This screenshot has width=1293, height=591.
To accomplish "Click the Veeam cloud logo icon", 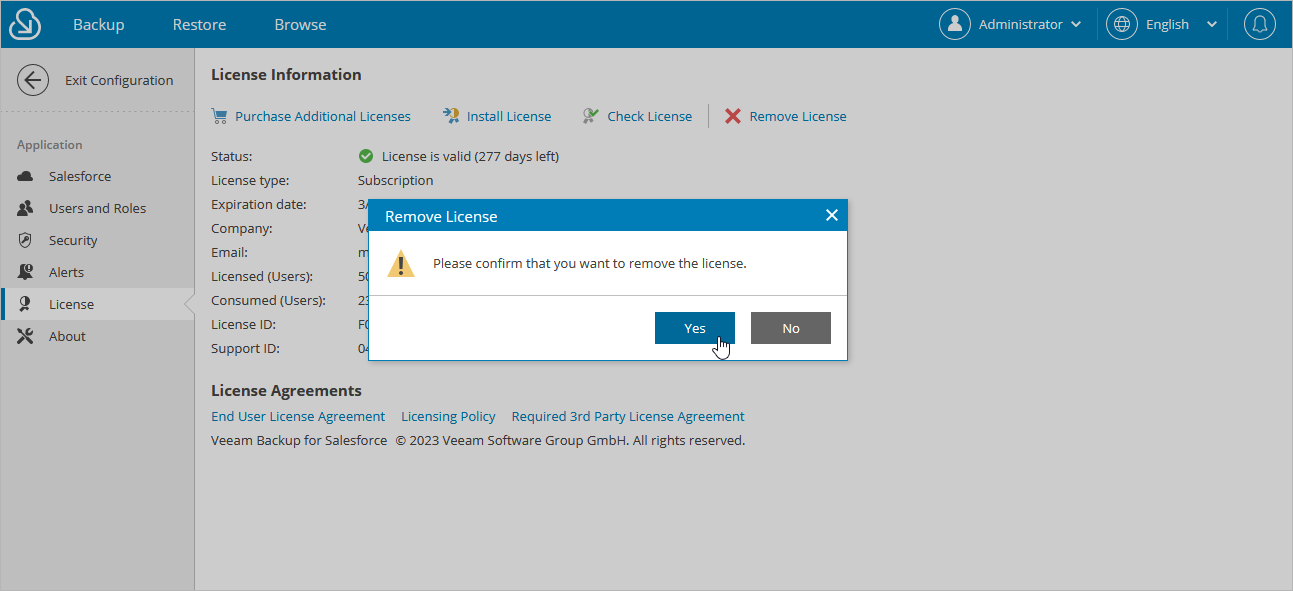I will pos(25,24).
